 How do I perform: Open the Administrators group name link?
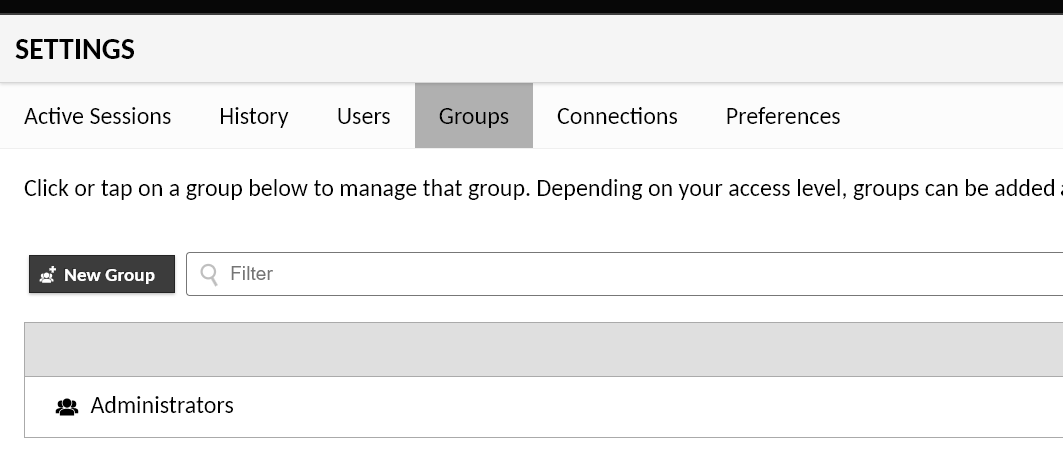[x=162, y=405]
